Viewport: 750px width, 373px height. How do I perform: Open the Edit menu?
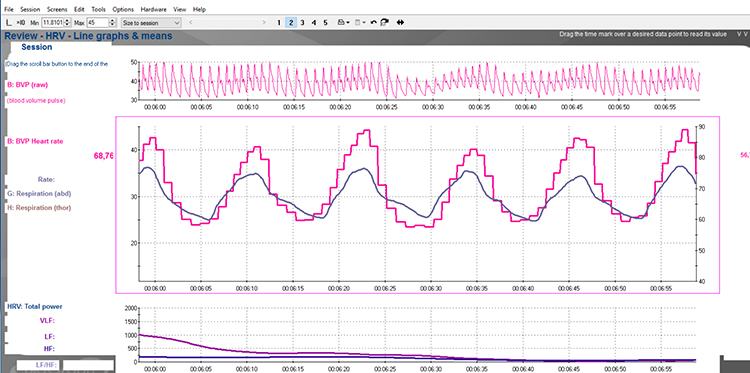[x=79, y=9]
